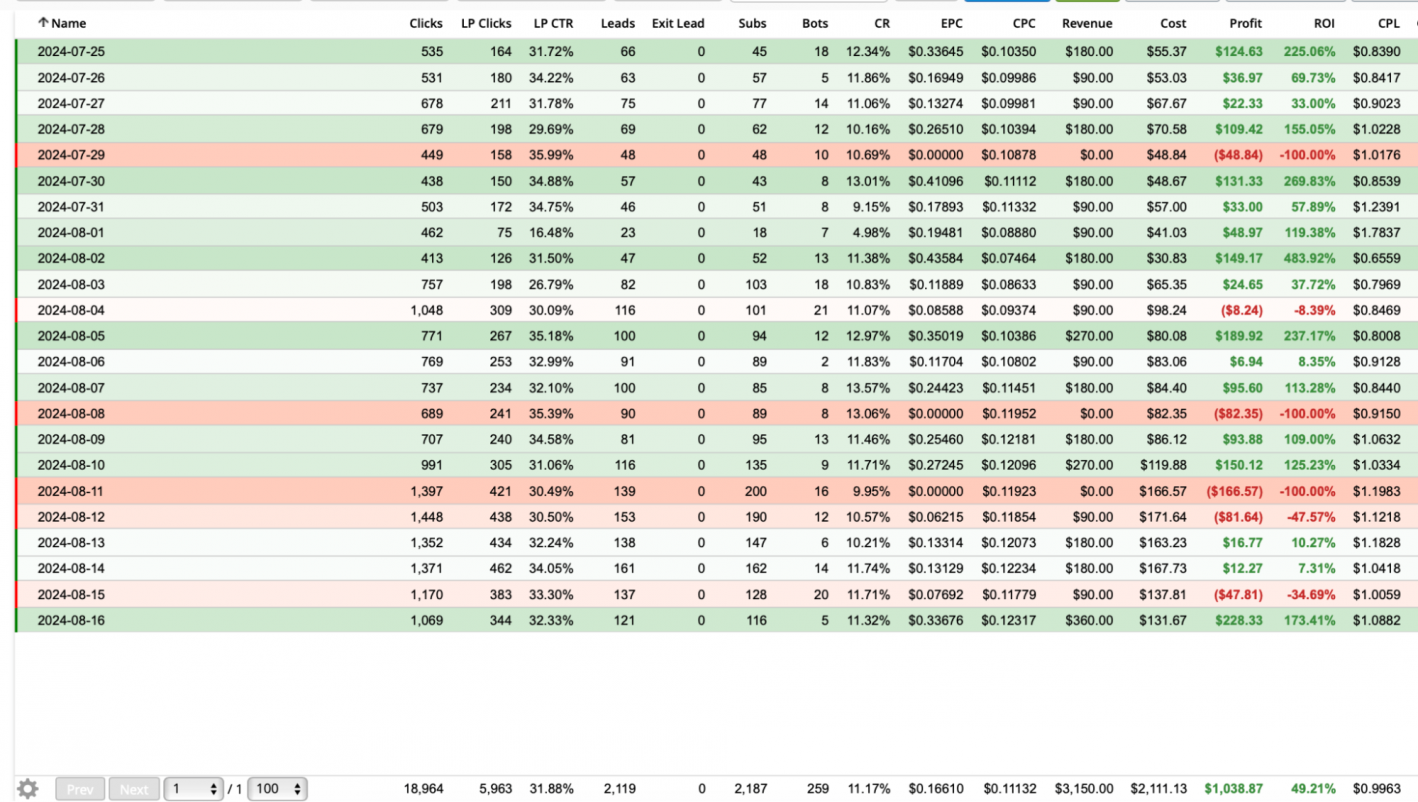The width and height of the screenshot is (1418, 802).
Task: Click the total clicks 18,964
Action: tap(423, 789)
